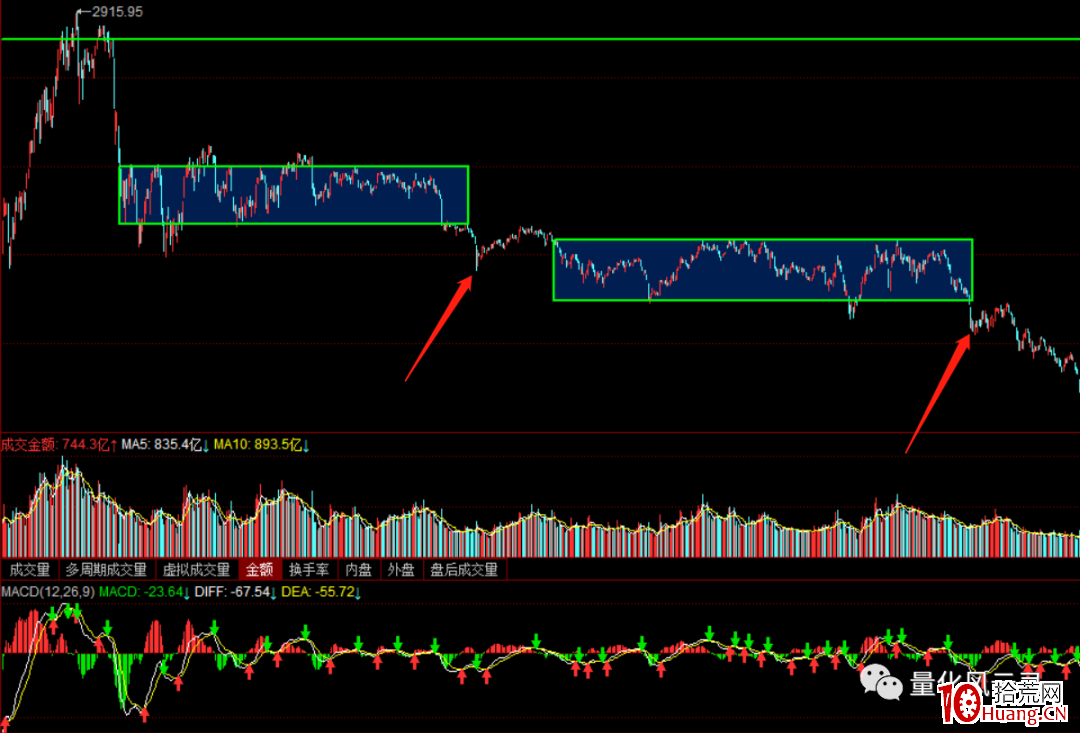The image size is (1080, 733).
Task: Click the 2915.95 peak price label
Action: [x=117, y=12]
